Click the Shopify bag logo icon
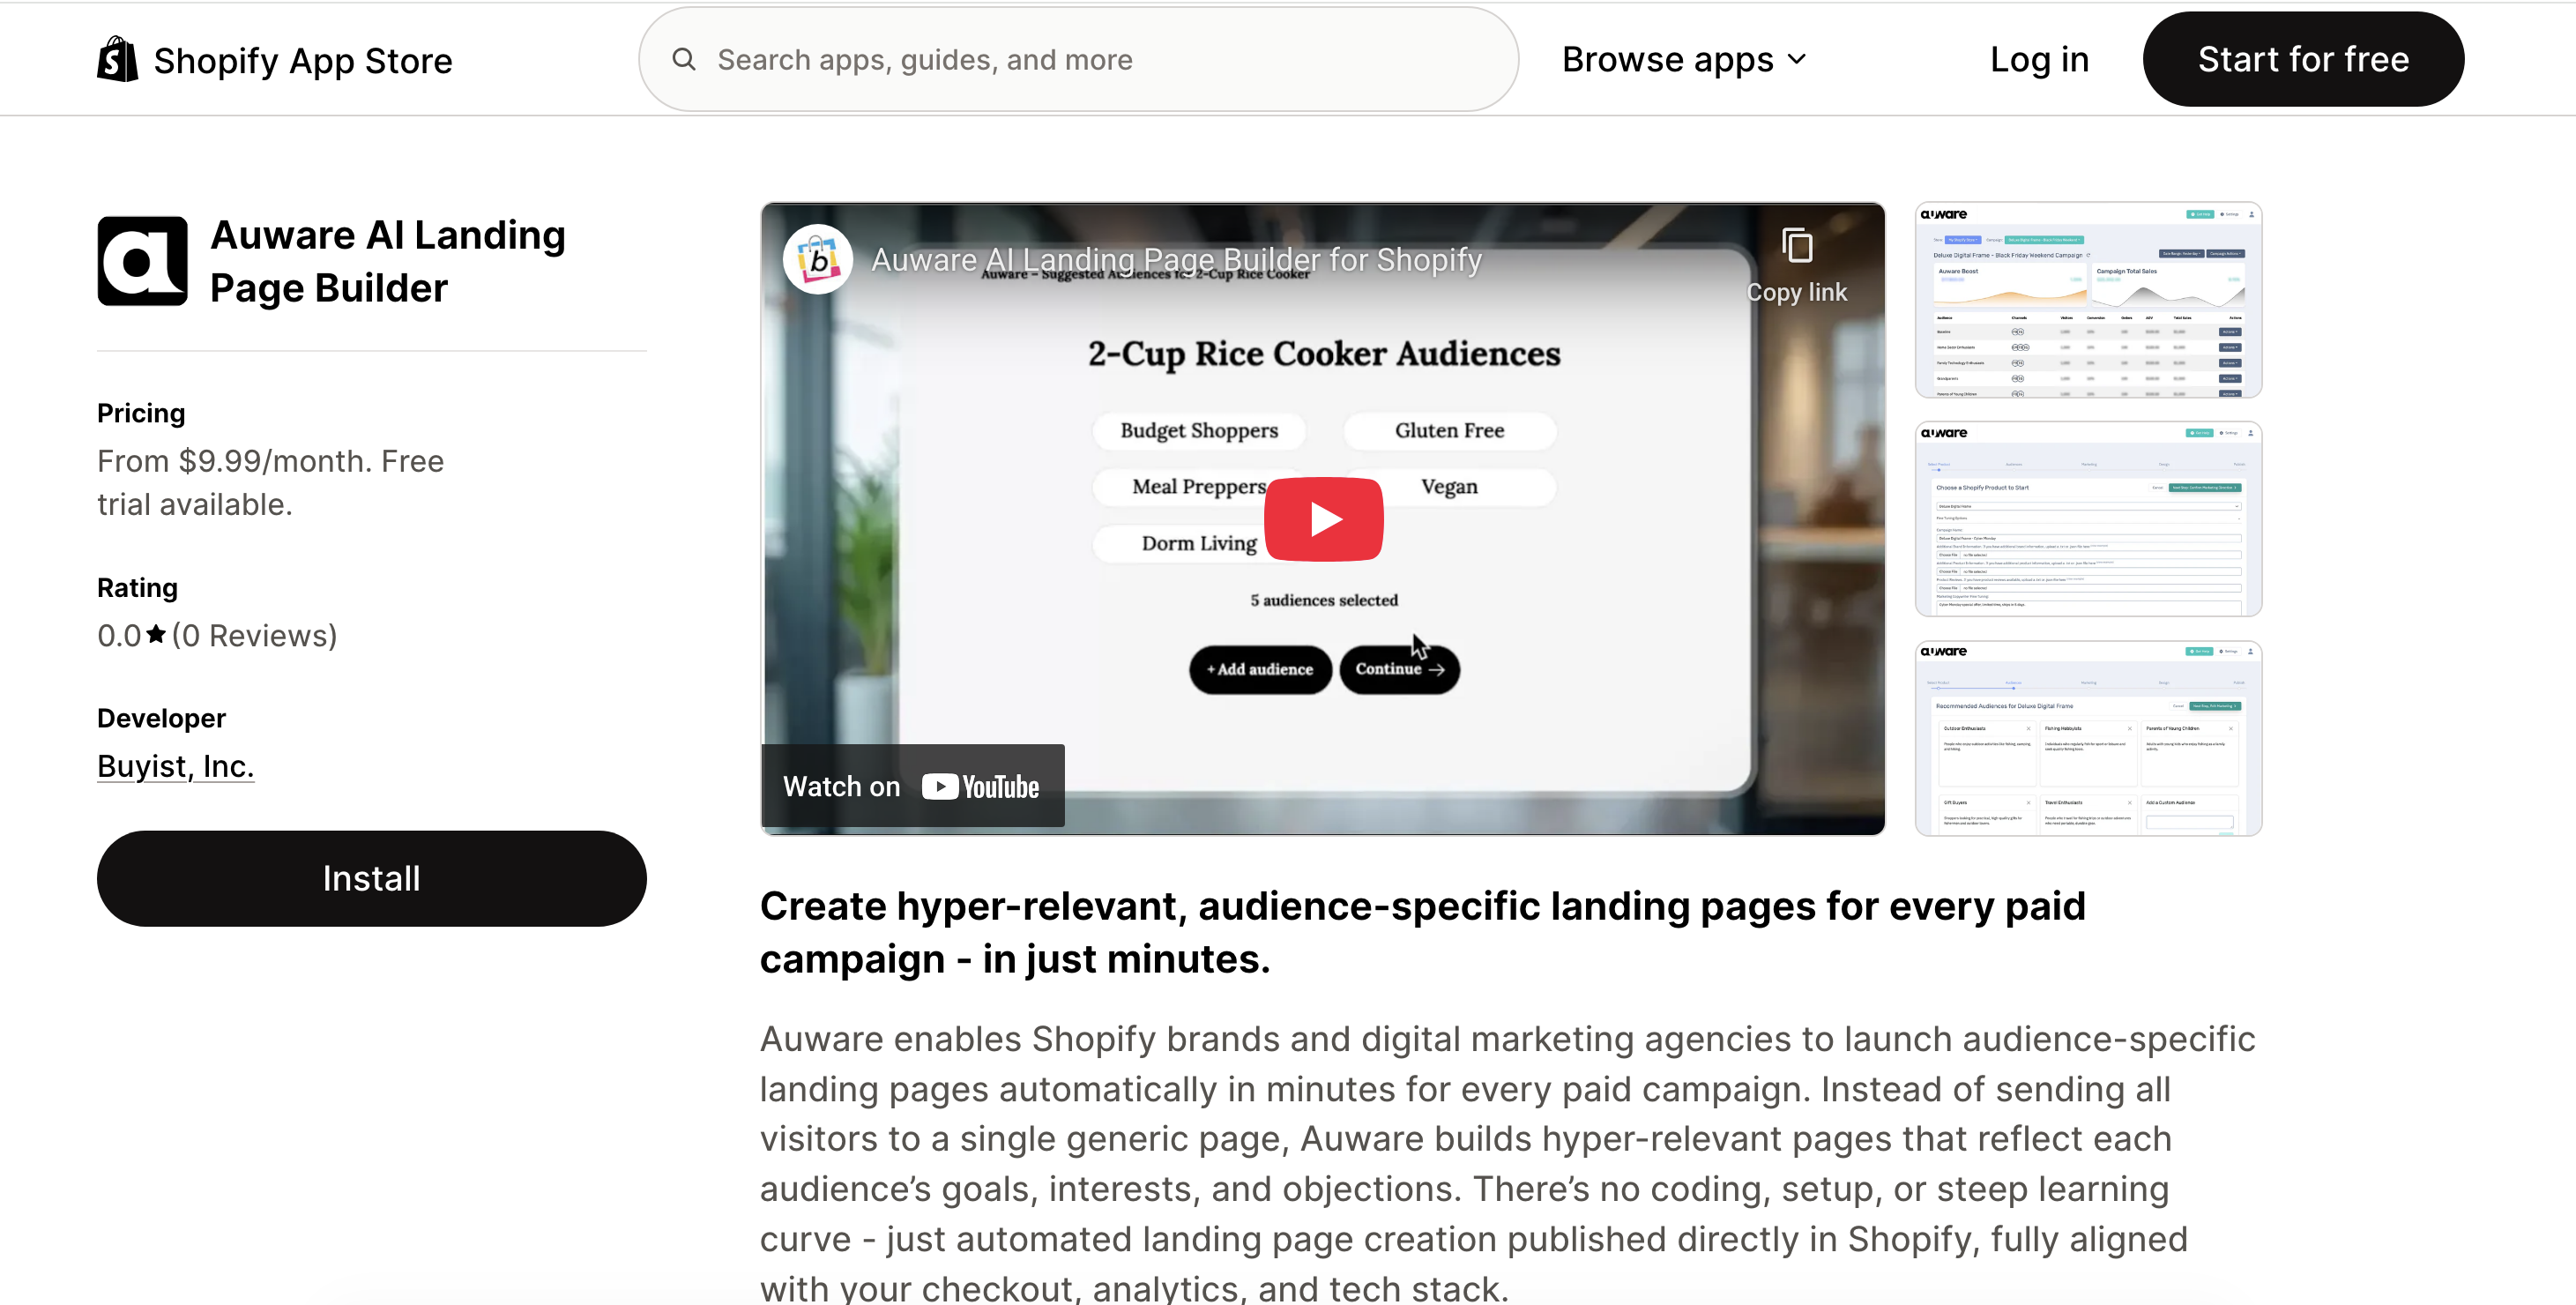The height and width of the screenshot is (1305, 2576). point(117,59)
